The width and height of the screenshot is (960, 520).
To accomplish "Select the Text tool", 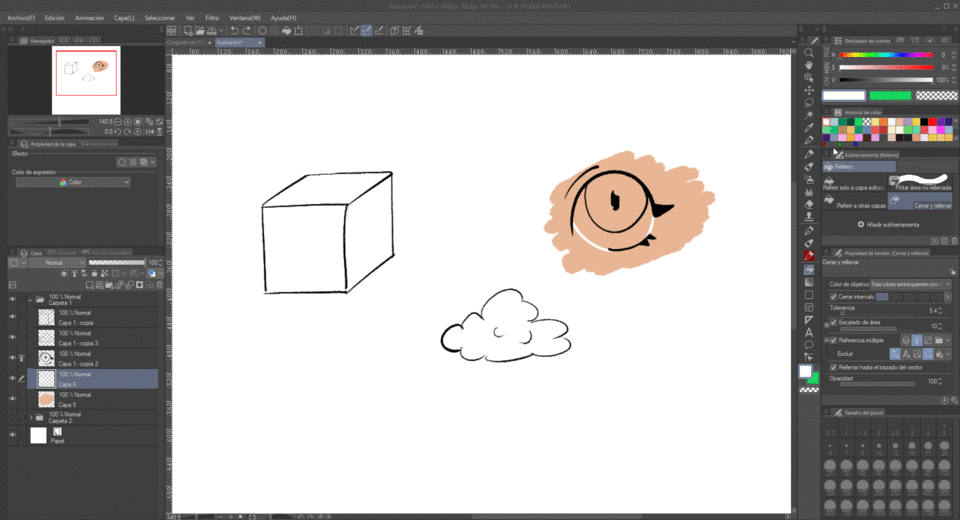I will pyautogui.click(x=809, y=333).
